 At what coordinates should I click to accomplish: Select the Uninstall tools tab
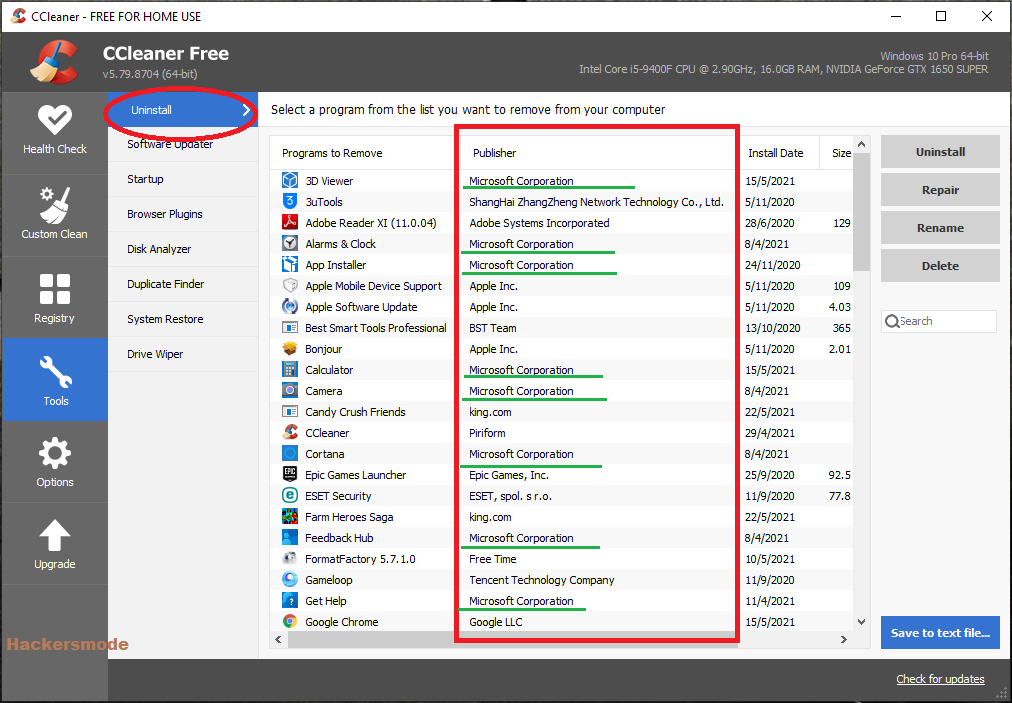pyautogui.click(x=183, y=110)
